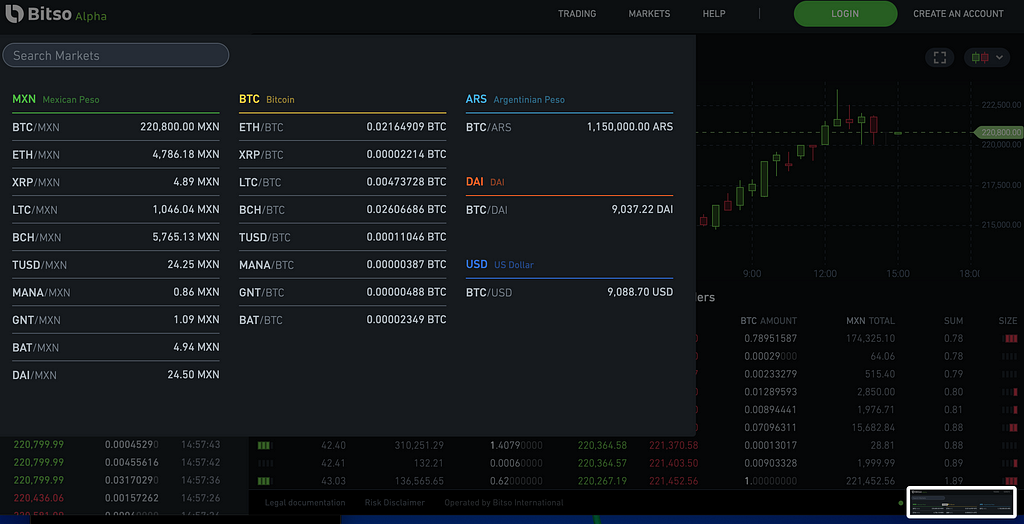
Task: Open the Markets menu
Action: click(x=649, y=14)
